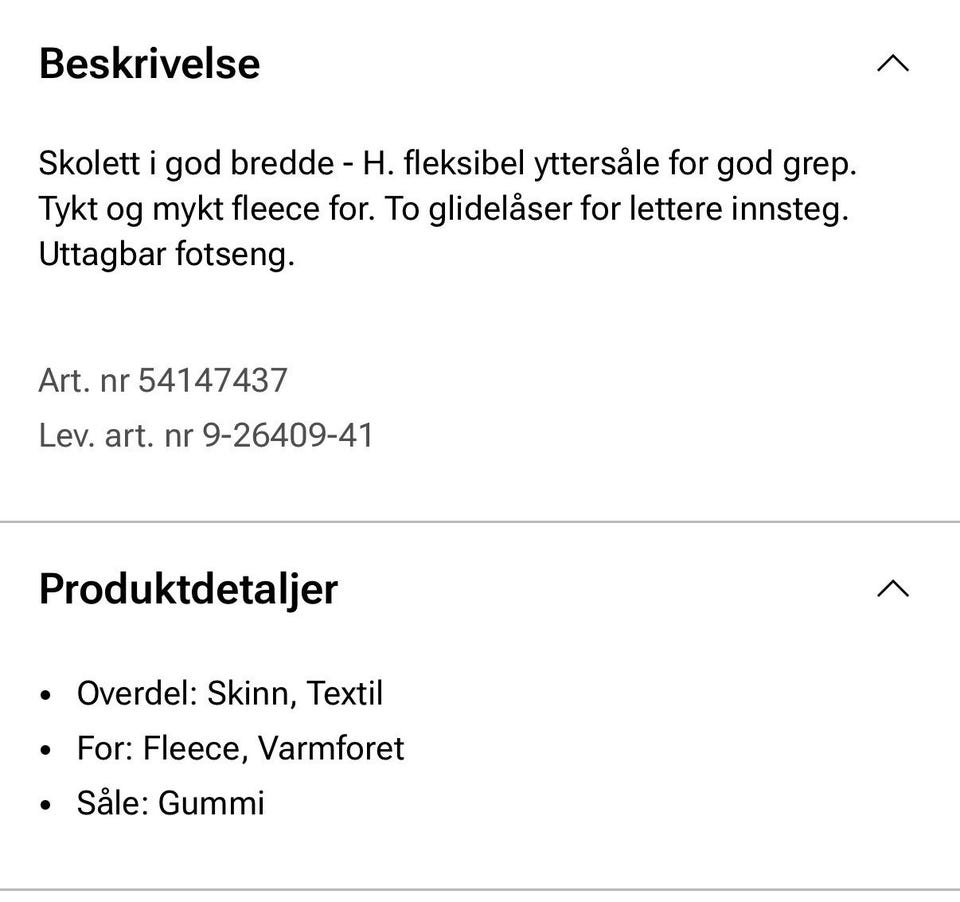The image size is (960, 902).
Task: Click the word 'Textil'
Action: click(345, 693)
